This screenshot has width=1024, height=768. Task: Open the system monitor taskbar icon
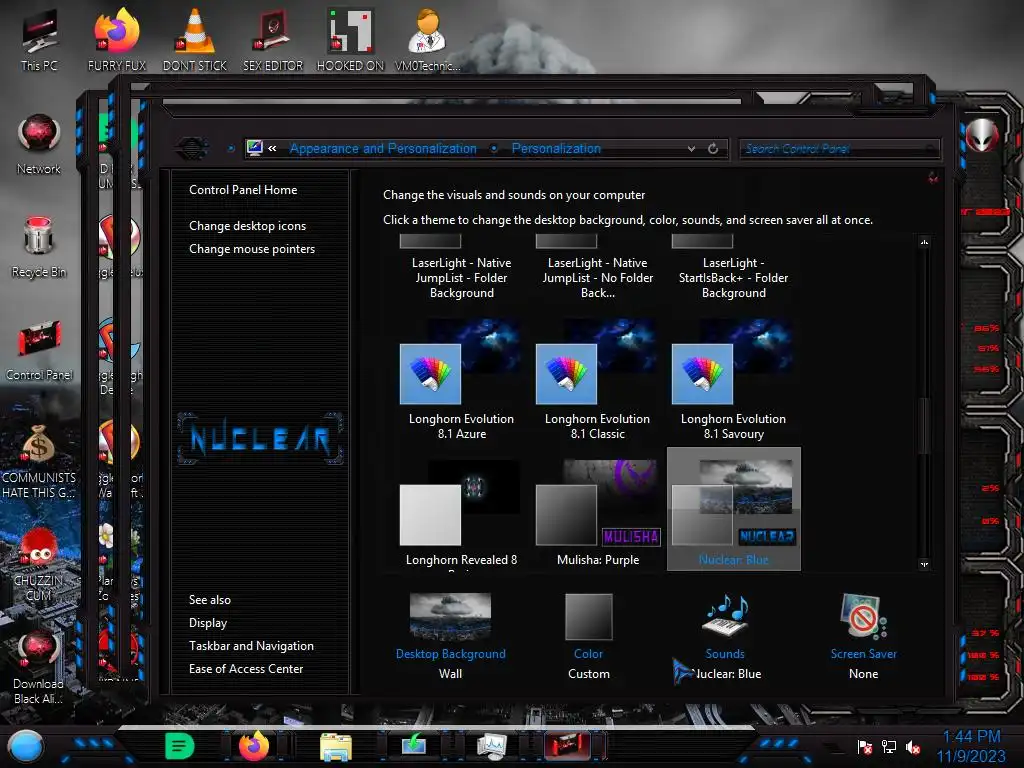[492, 746]
